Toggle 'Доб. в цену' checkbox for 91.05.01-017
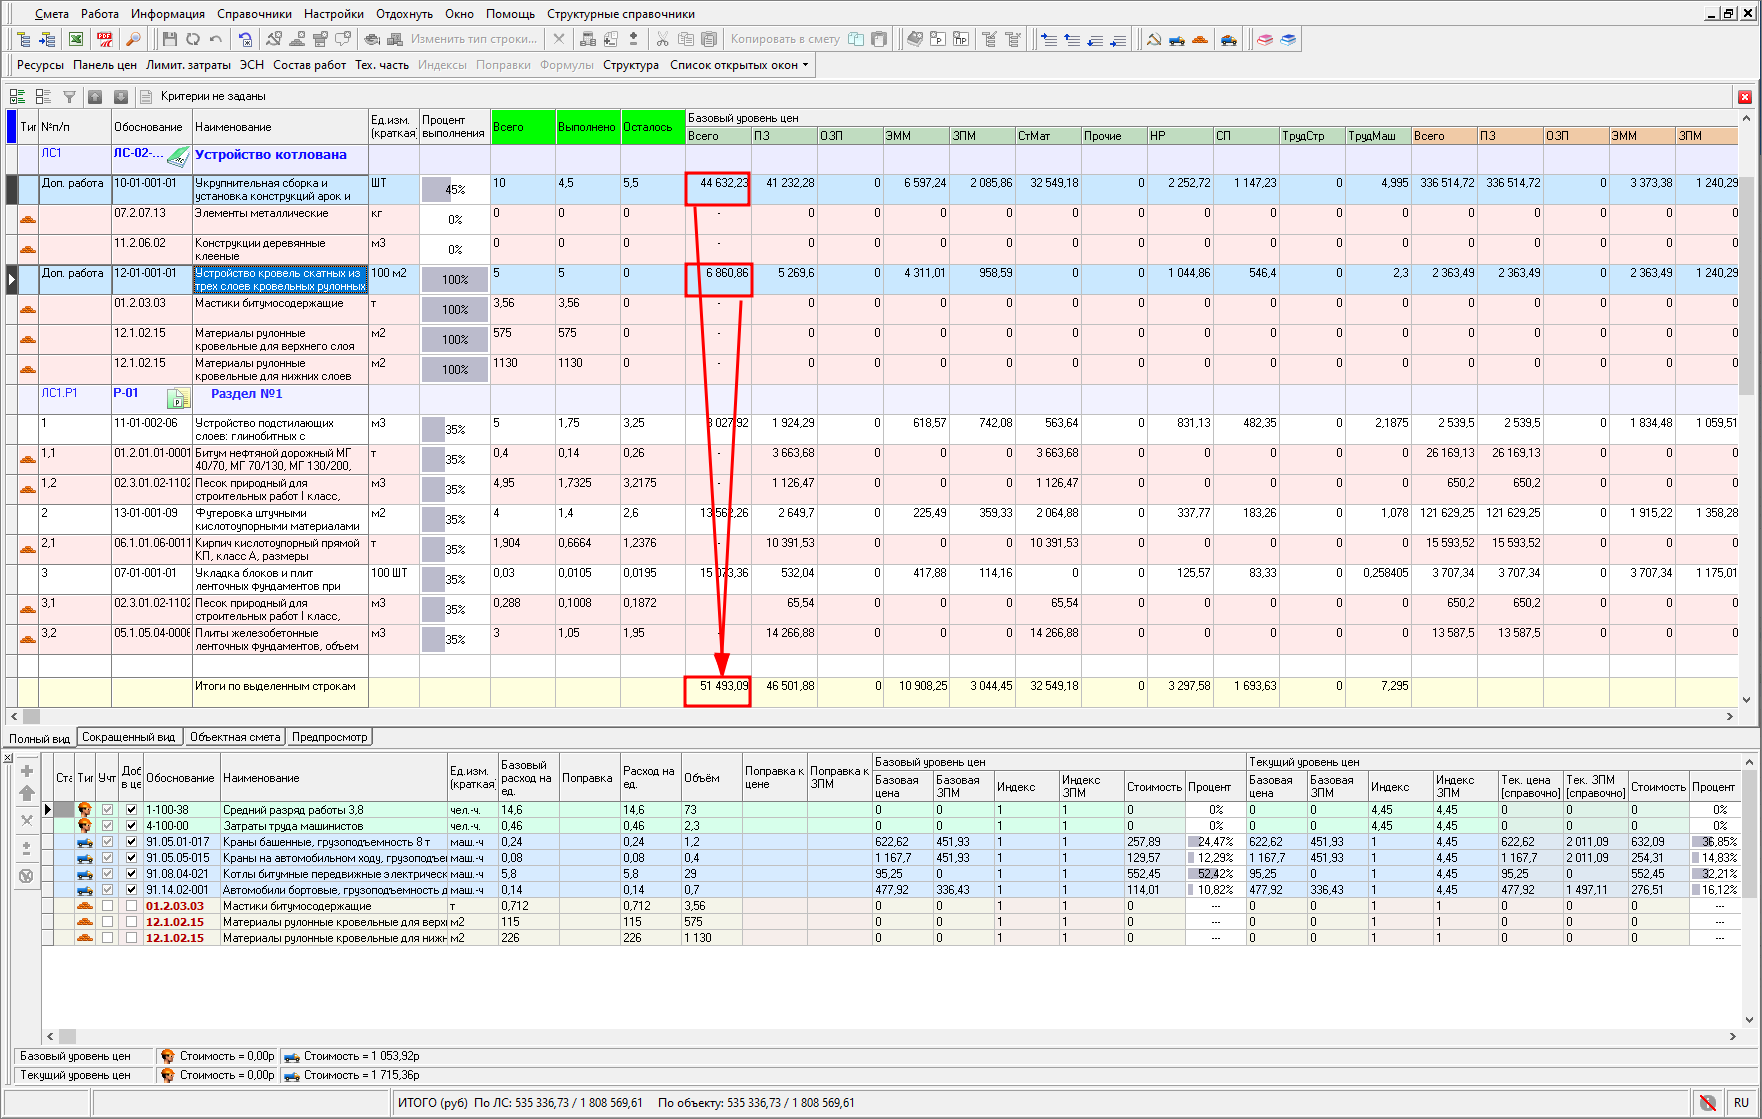The height and width of the screenshot is (1119, 1762). pyautogui.click(x=131, y=842)
